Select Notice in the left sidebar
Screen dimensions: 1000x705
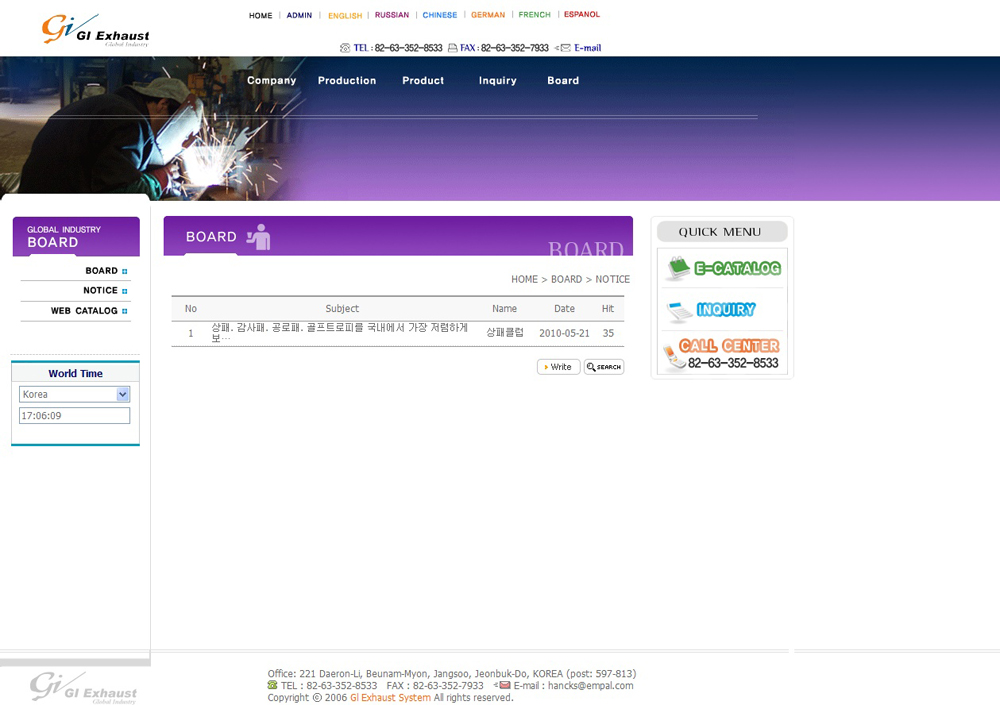tap(100, 291)
